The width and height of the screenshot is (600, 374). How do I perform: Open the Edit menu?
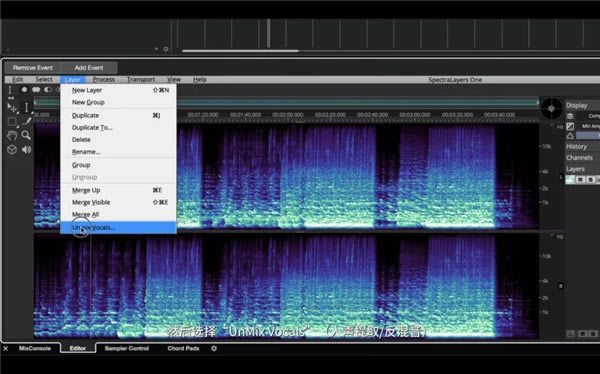pyautogui.click(x=18, y=79)
